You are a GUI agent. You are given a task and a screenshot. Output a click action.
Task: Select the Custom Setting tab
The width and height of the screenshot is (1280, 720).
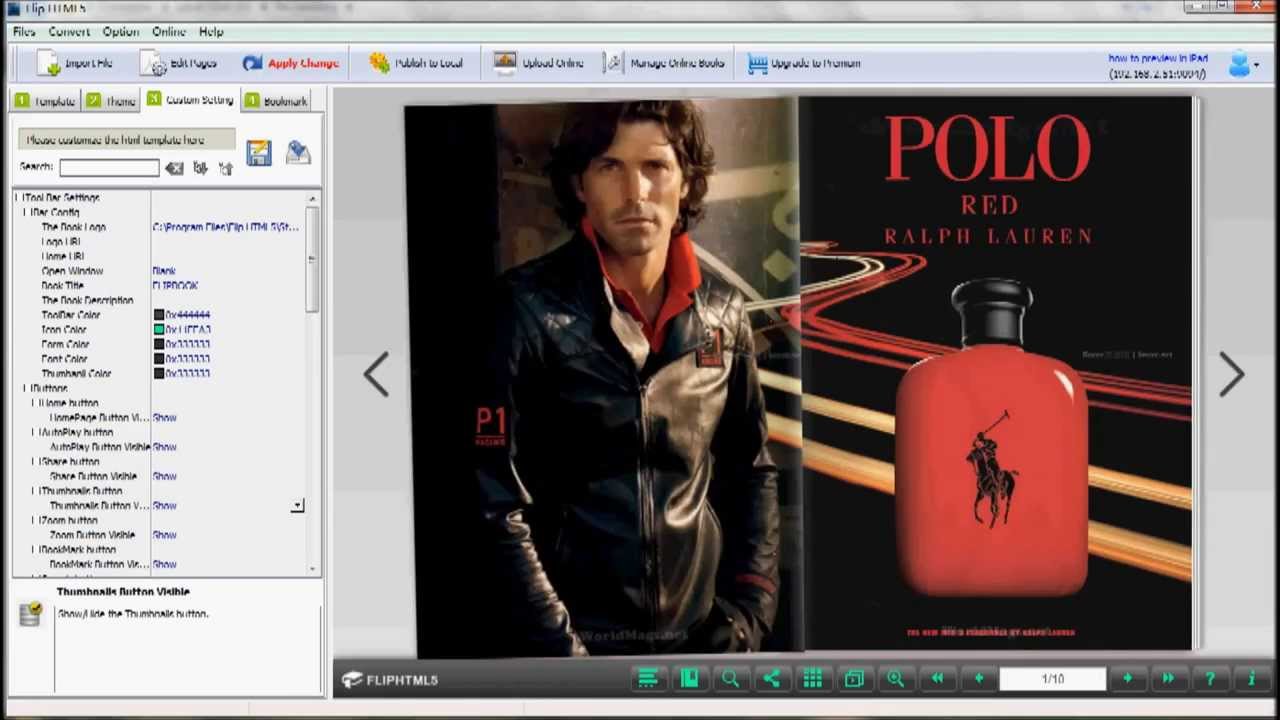coord(190,100)
